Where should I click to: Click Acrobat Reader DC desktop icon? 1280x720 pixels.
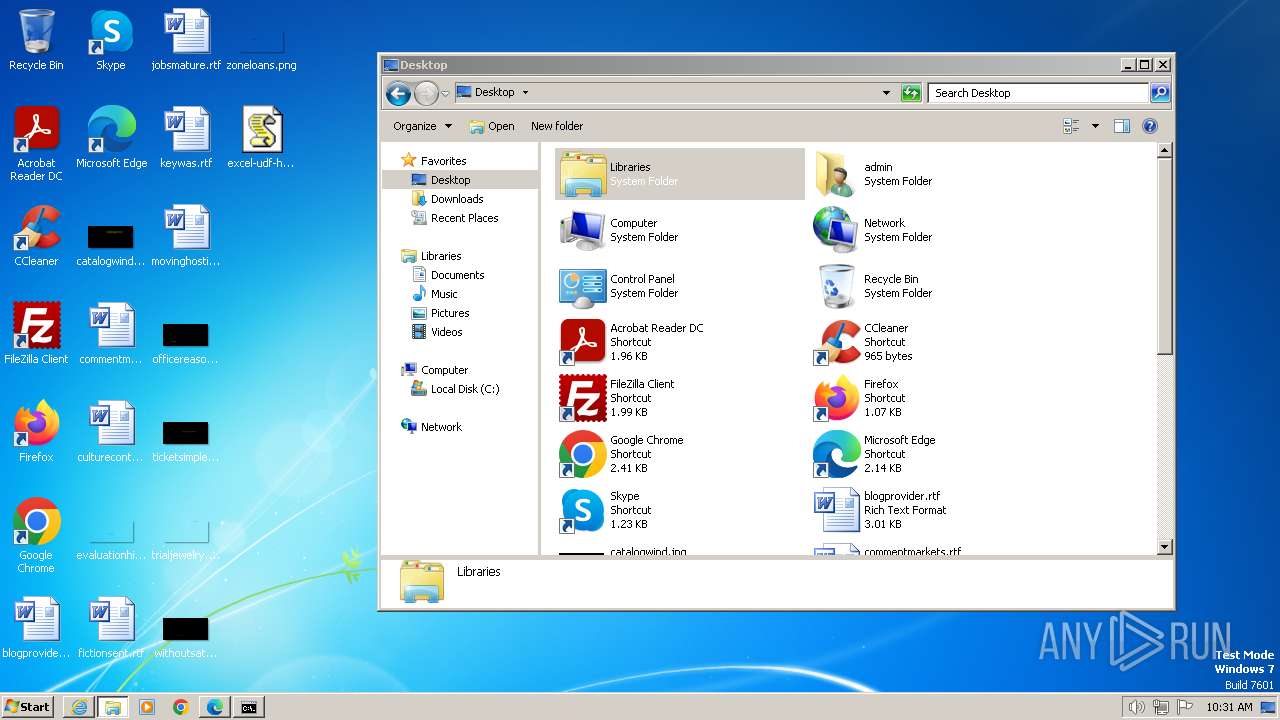[x=36, y=144]
